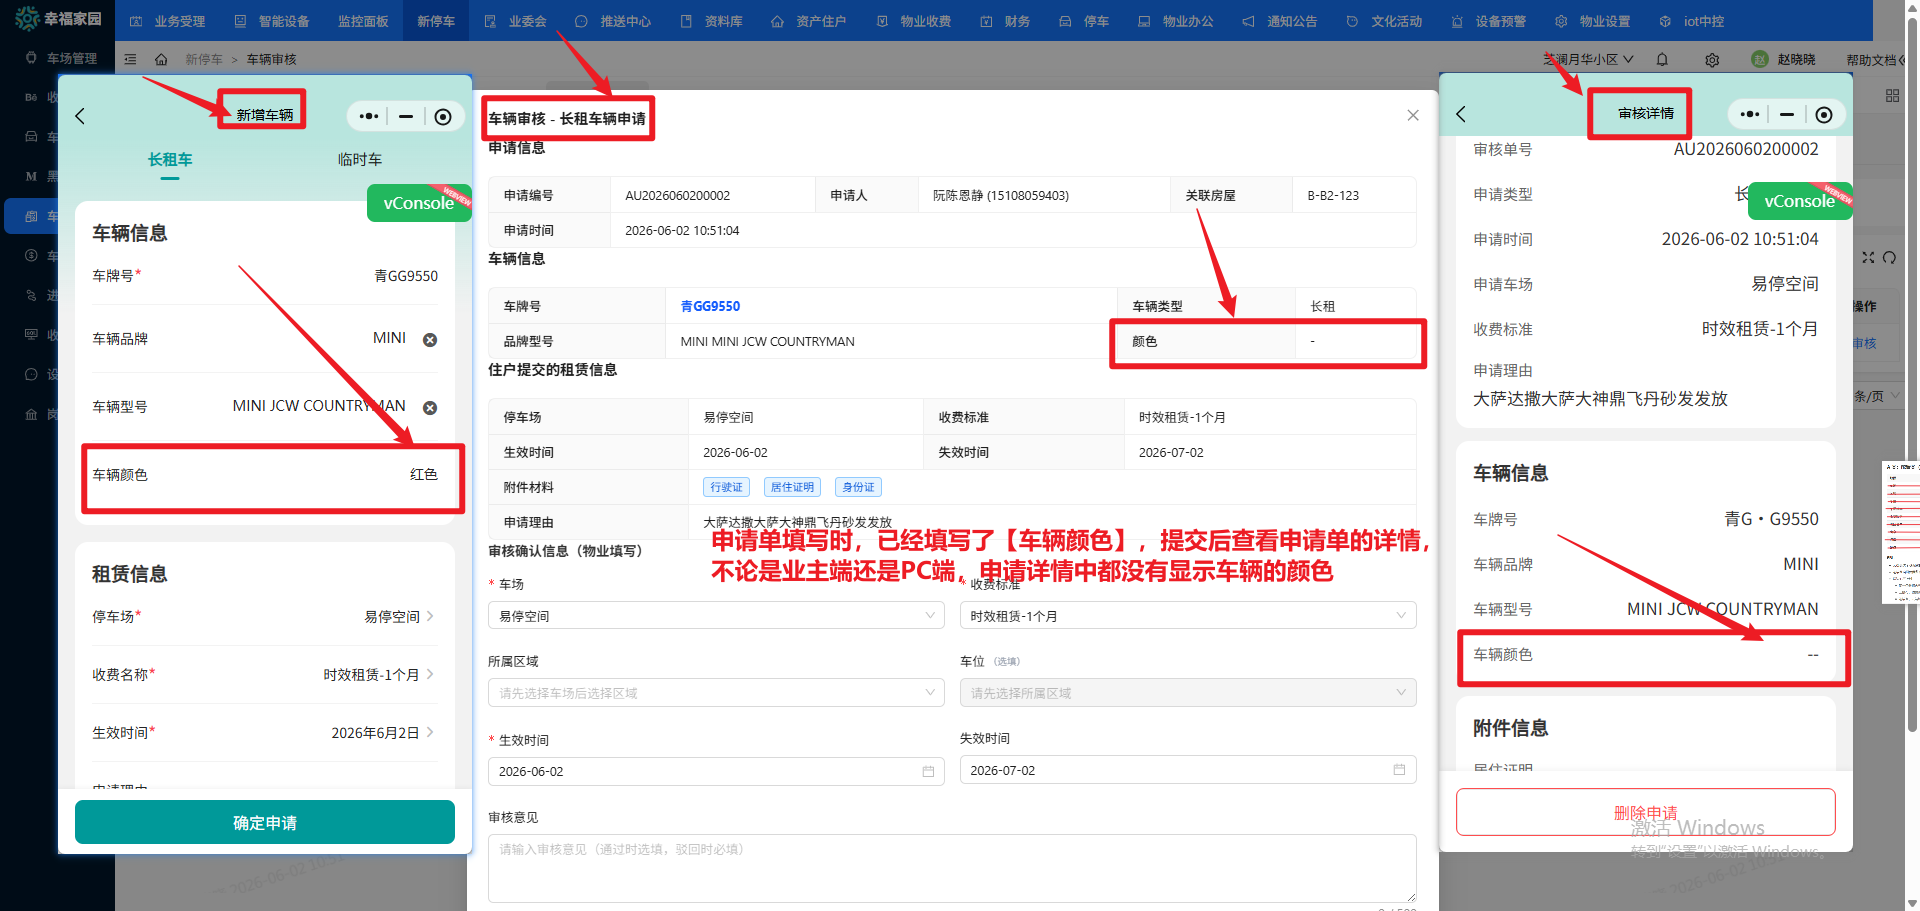This screenshot has height=911, width=1920.
Task: Open the 车场 易停空间 dropdown
Action: [x=716, y=616]
